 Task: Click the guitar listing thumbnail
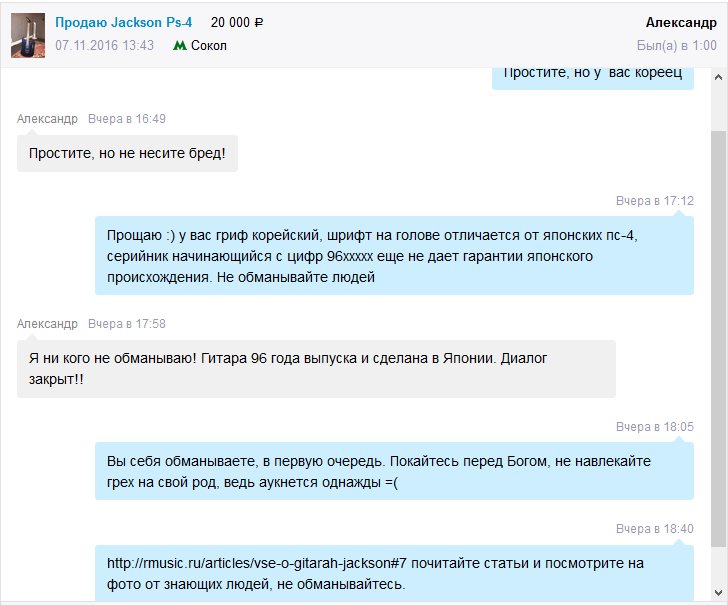tap(28, 35)
